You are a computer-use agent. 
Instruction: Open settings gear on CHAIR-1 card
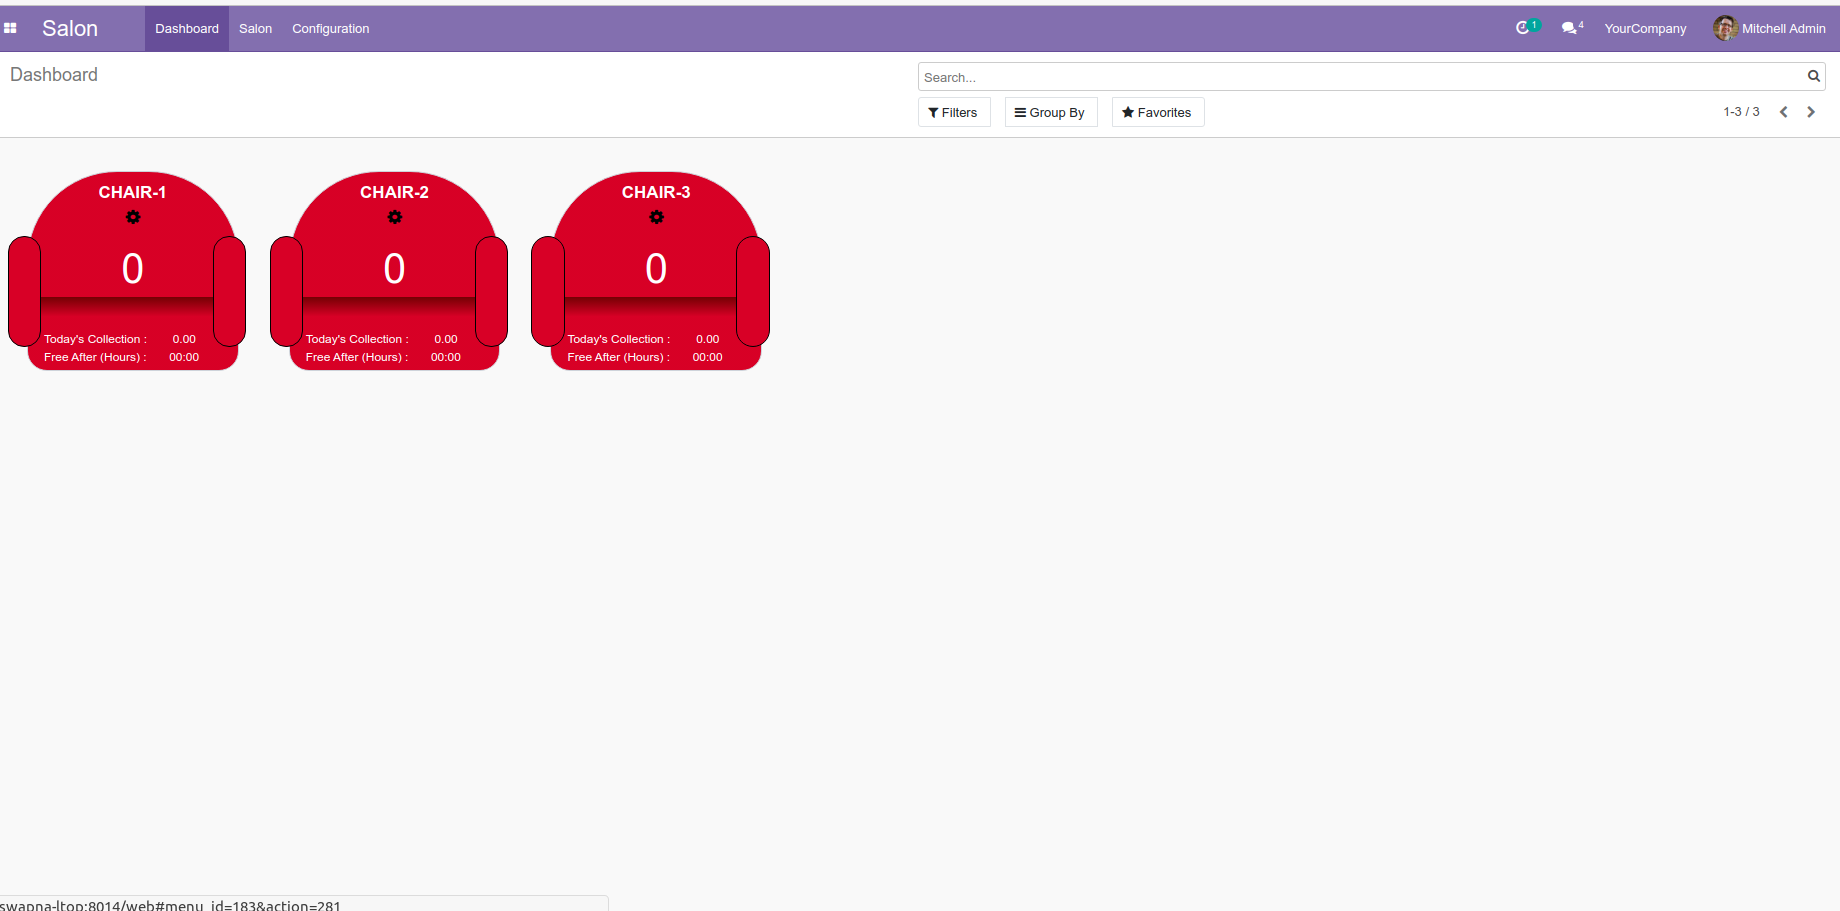point(133,217)
